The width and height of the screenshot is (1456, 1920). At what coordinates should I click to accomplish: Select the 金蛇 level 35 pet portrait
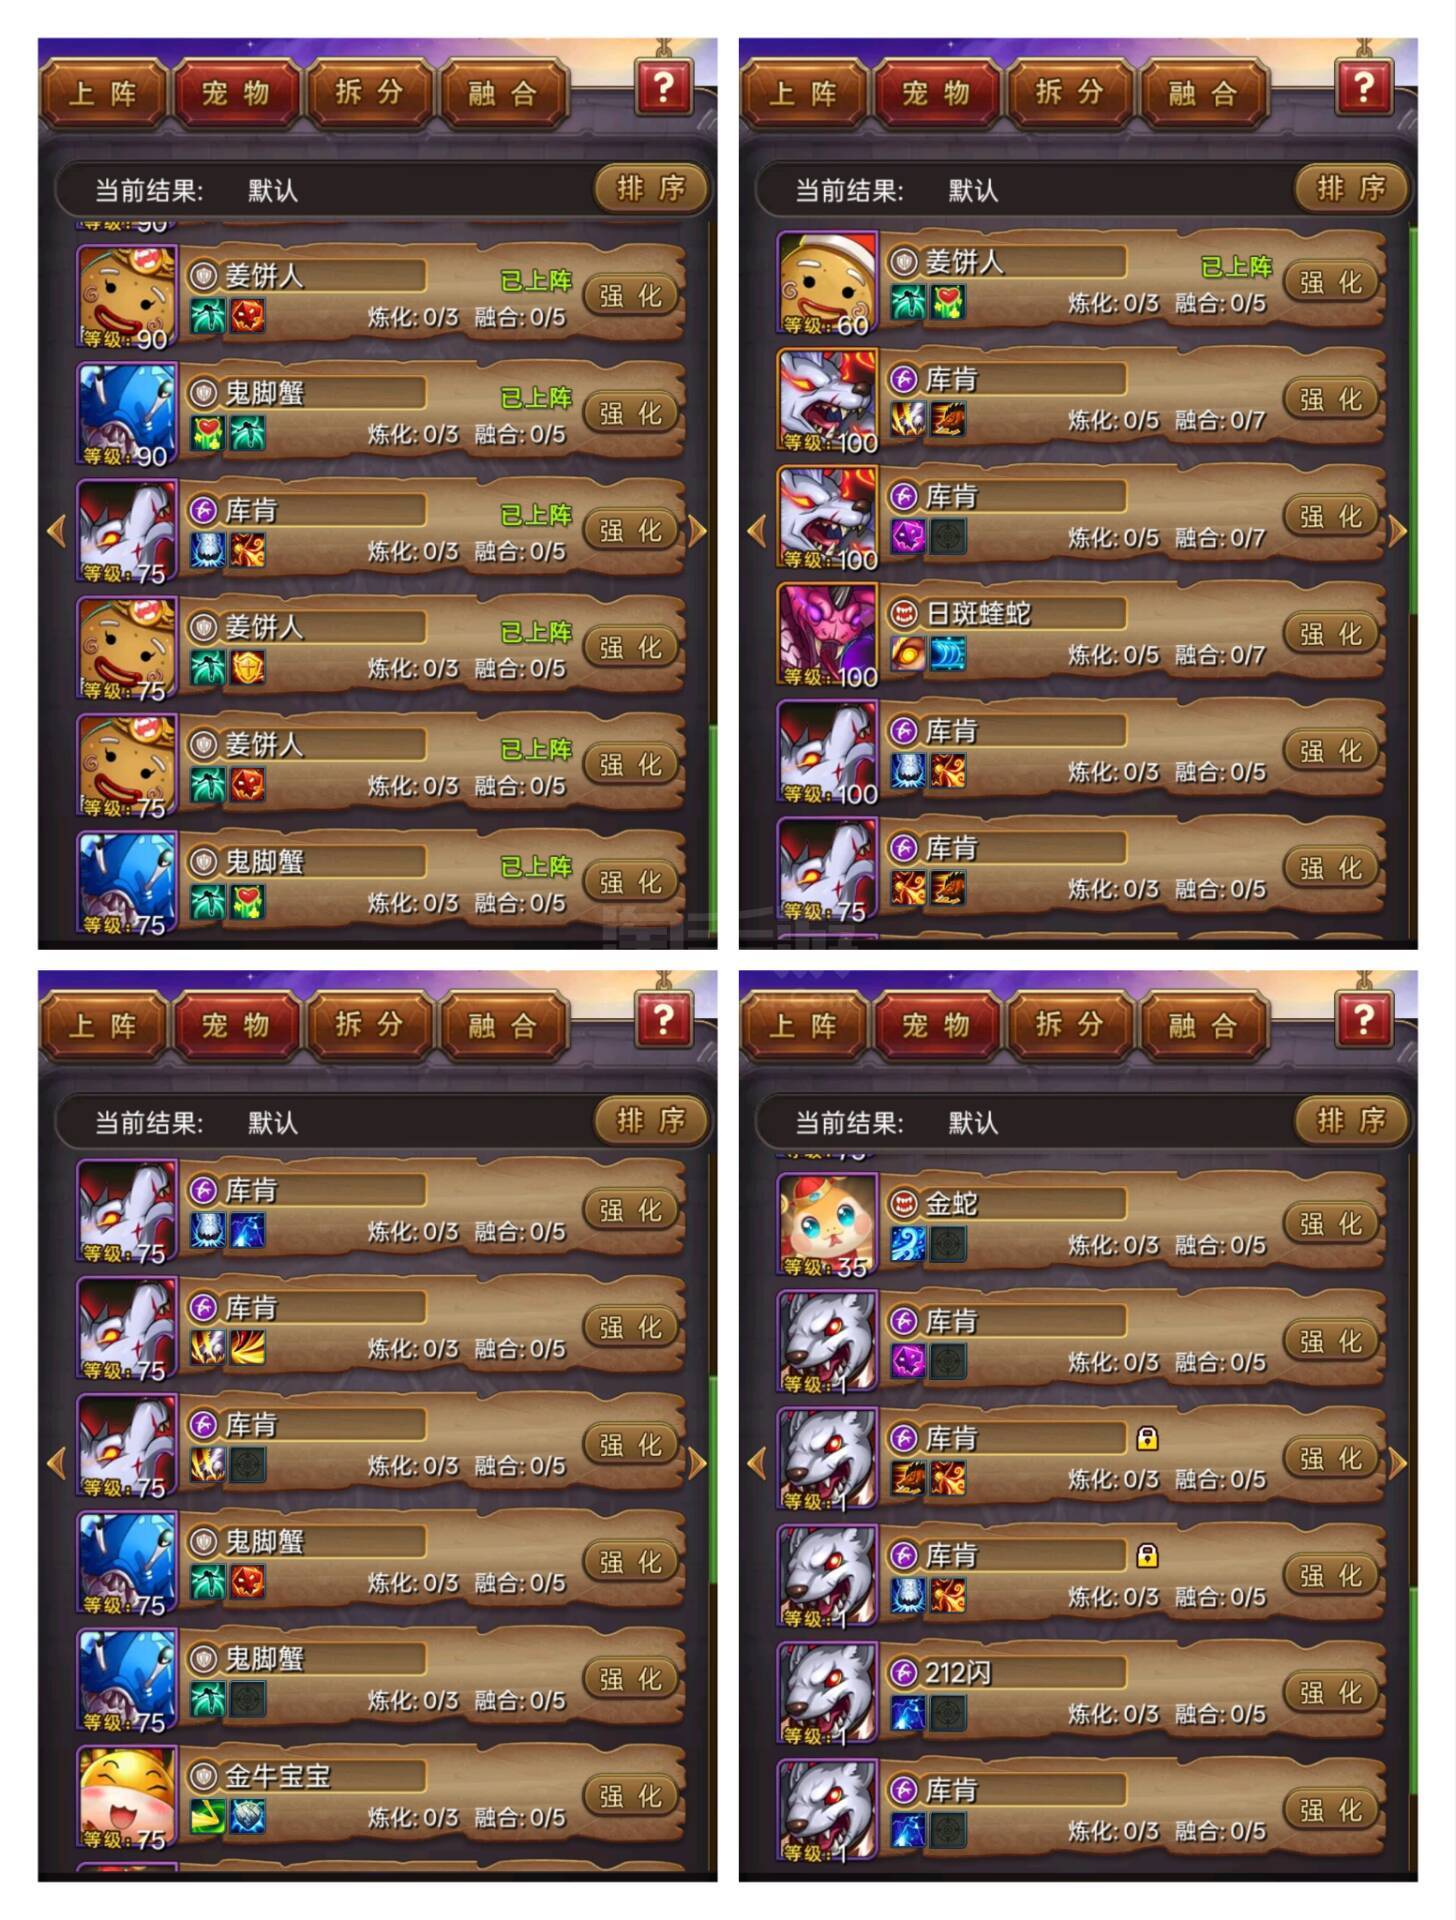coord(828,1224)
